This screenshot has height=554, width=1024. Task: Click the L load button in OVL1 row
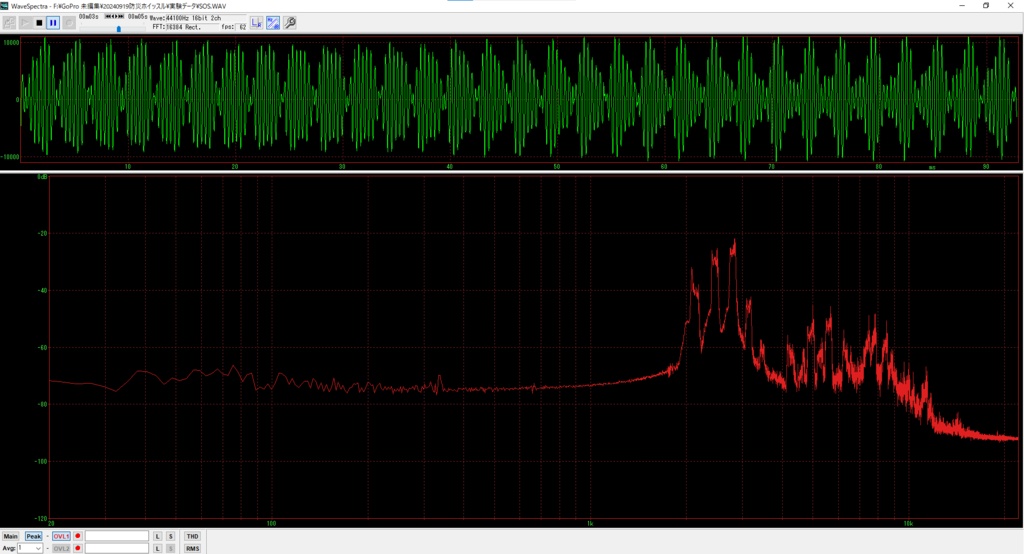(x=157, y=536)
